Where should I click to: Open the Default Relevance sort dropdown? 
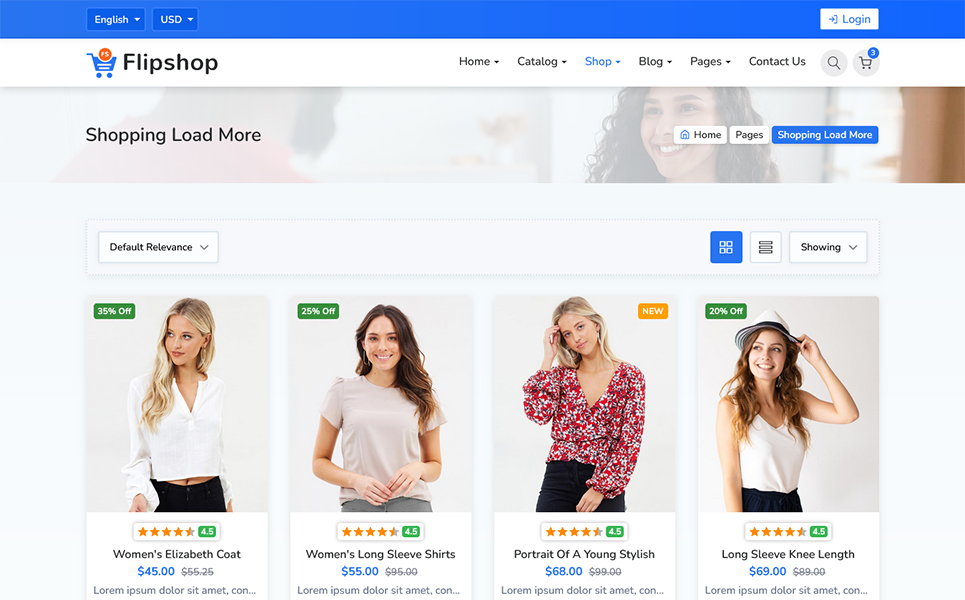(x=158, y=247)
